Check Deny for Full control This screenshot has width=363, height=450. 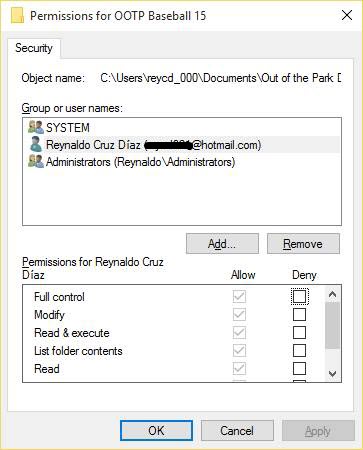click(x=299, y=296)
